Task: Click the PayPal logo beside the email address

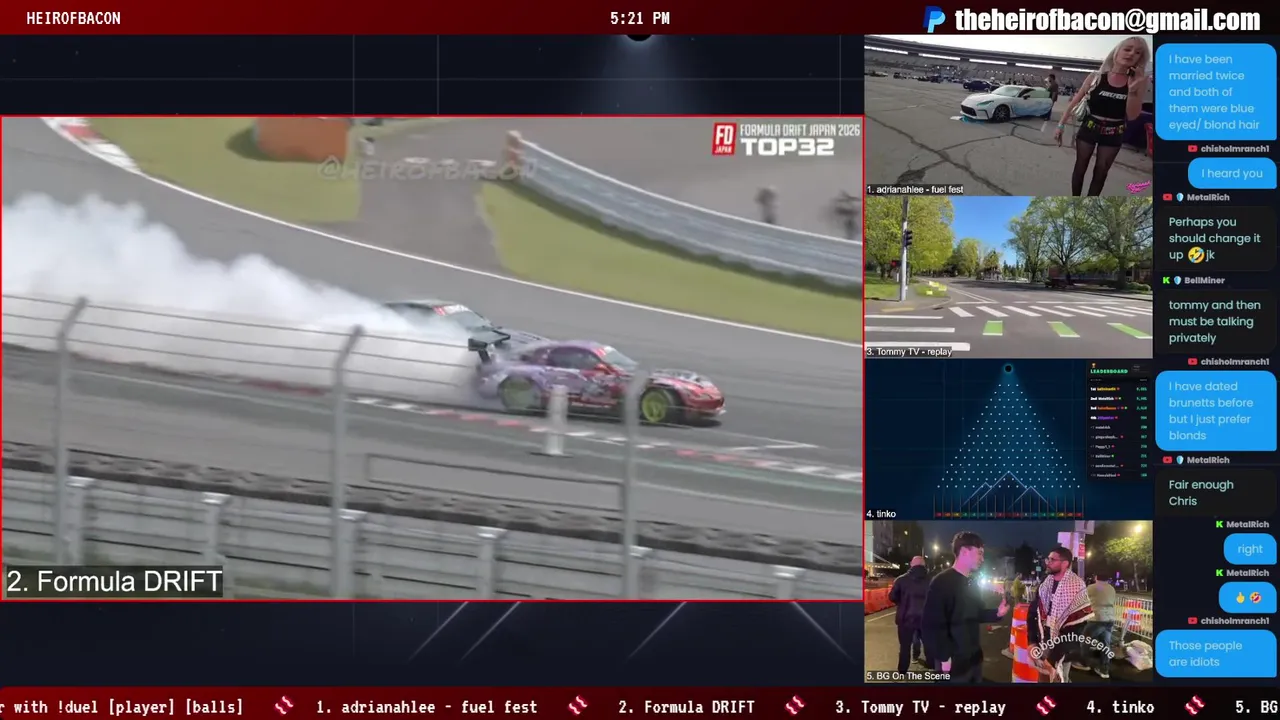Action: (935, 19)
